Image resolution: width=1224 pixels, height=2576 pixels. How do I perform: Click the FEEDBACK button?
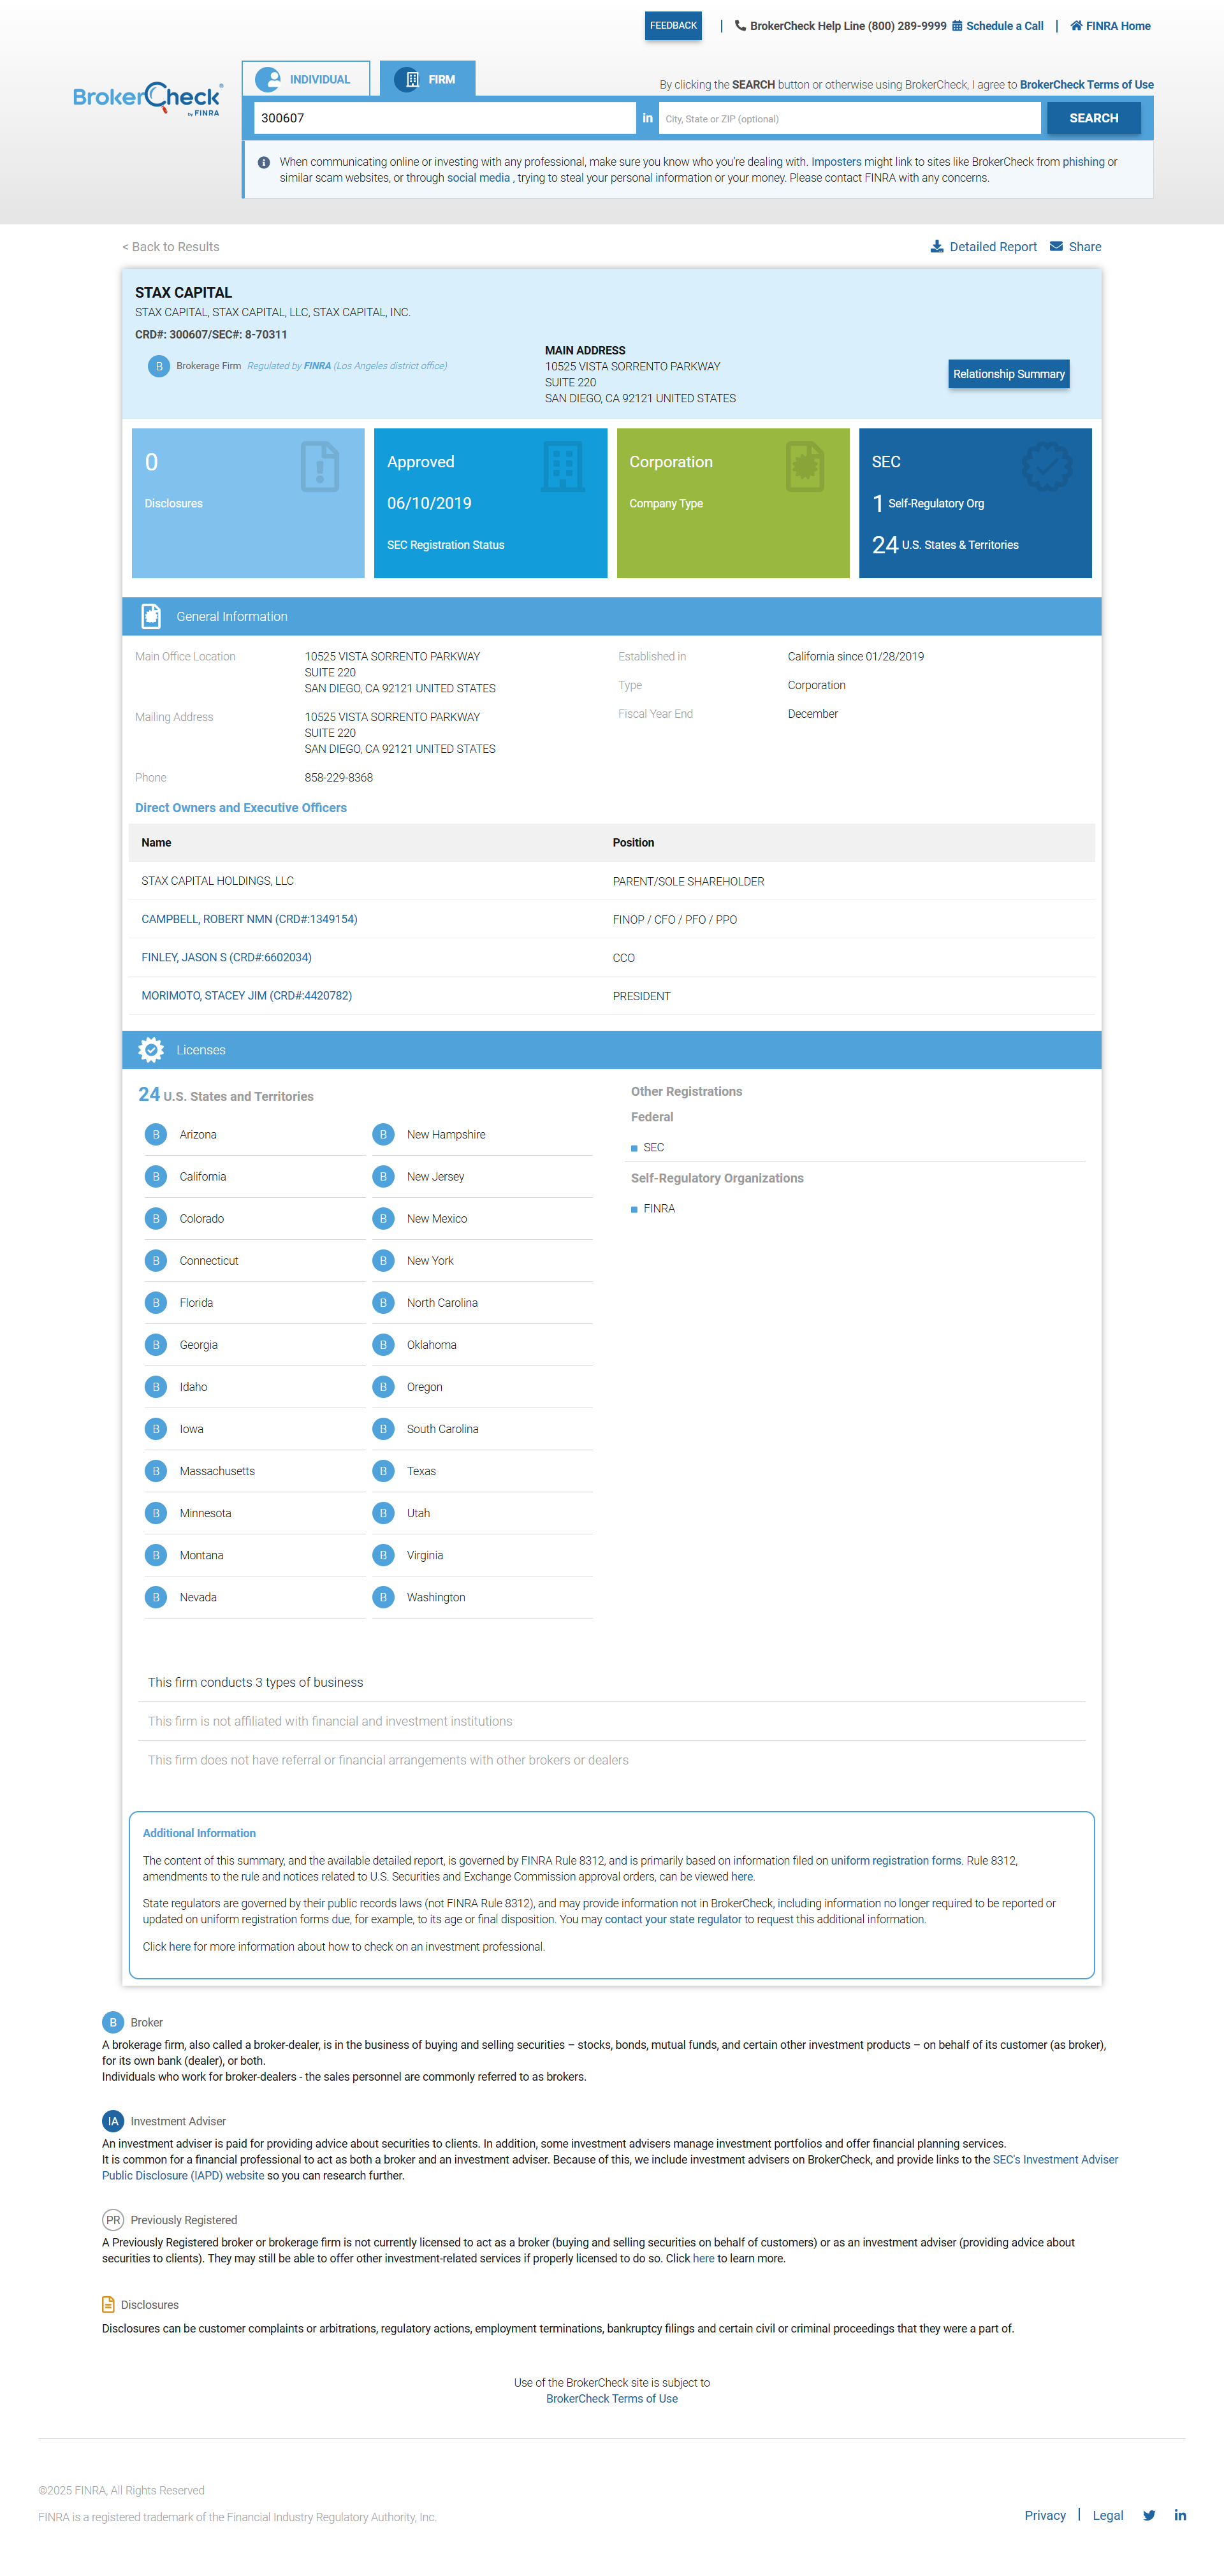[x=673, y=26]
